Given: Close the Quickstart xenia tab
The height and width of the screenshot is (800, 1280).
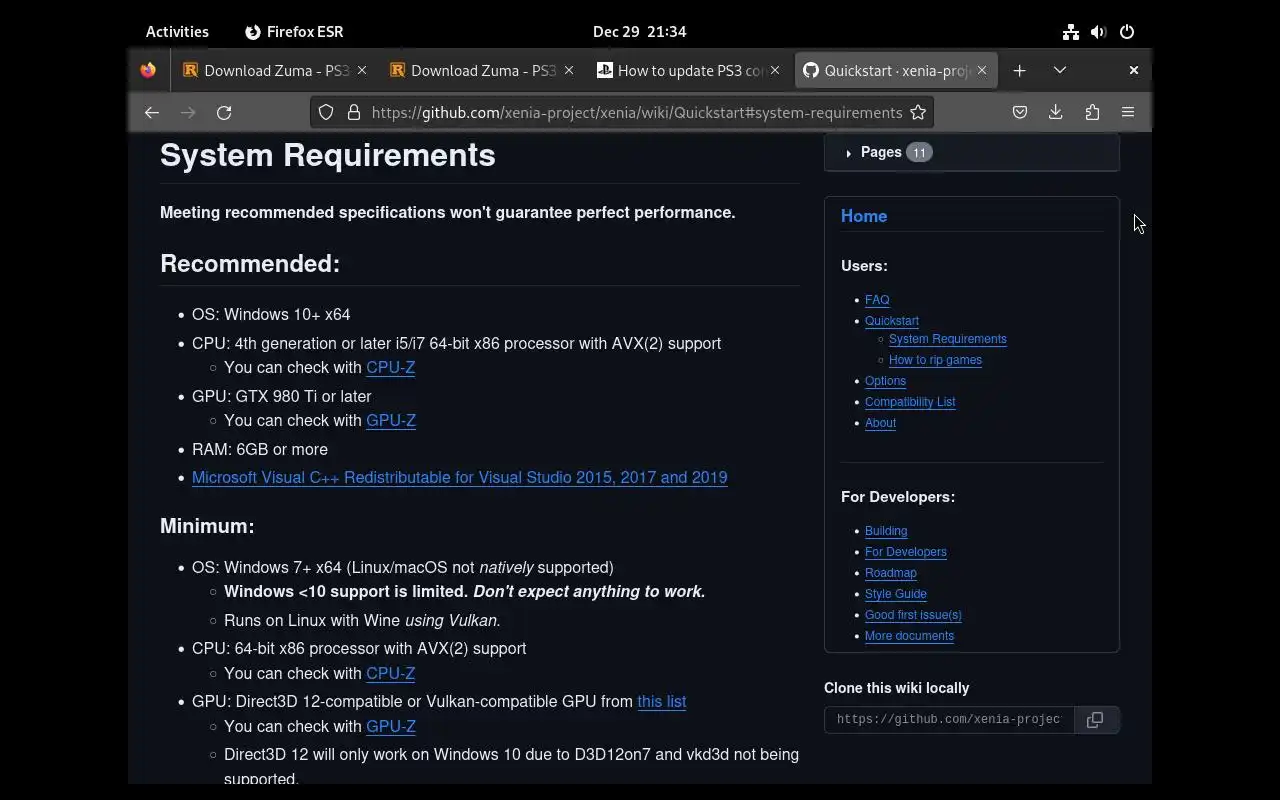Looking at the screenshot, I should [x=982, y=71].
